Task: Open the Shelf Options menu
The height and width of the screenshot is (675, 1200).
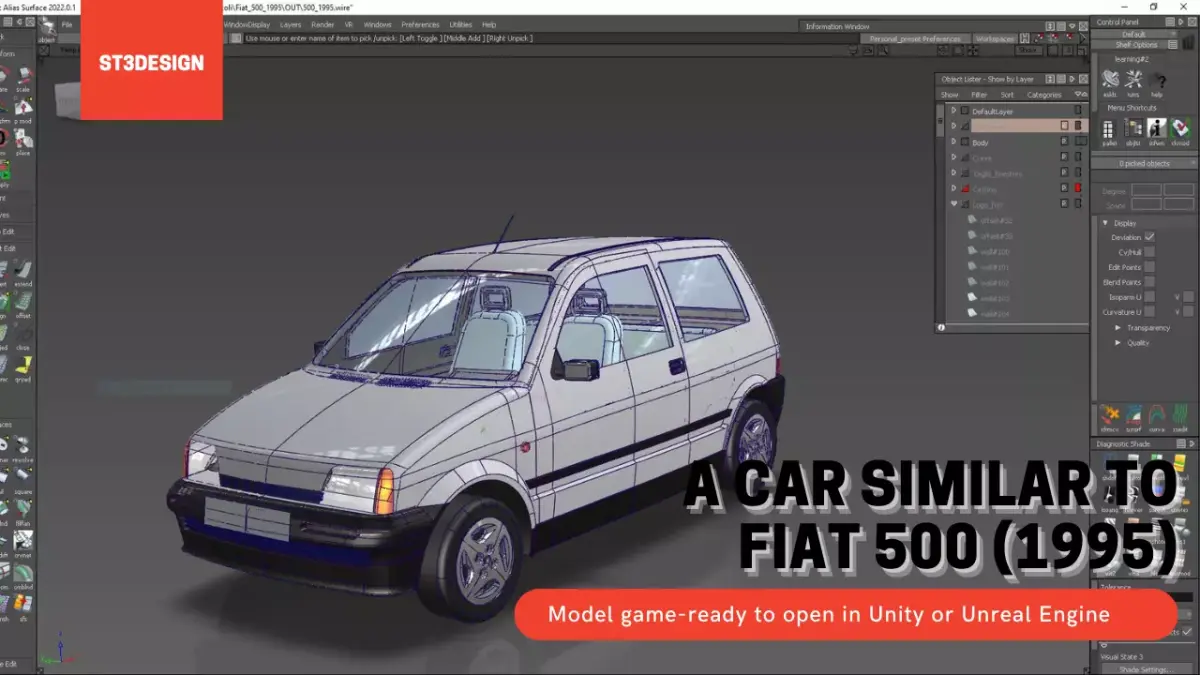Action: (1137, 44)
